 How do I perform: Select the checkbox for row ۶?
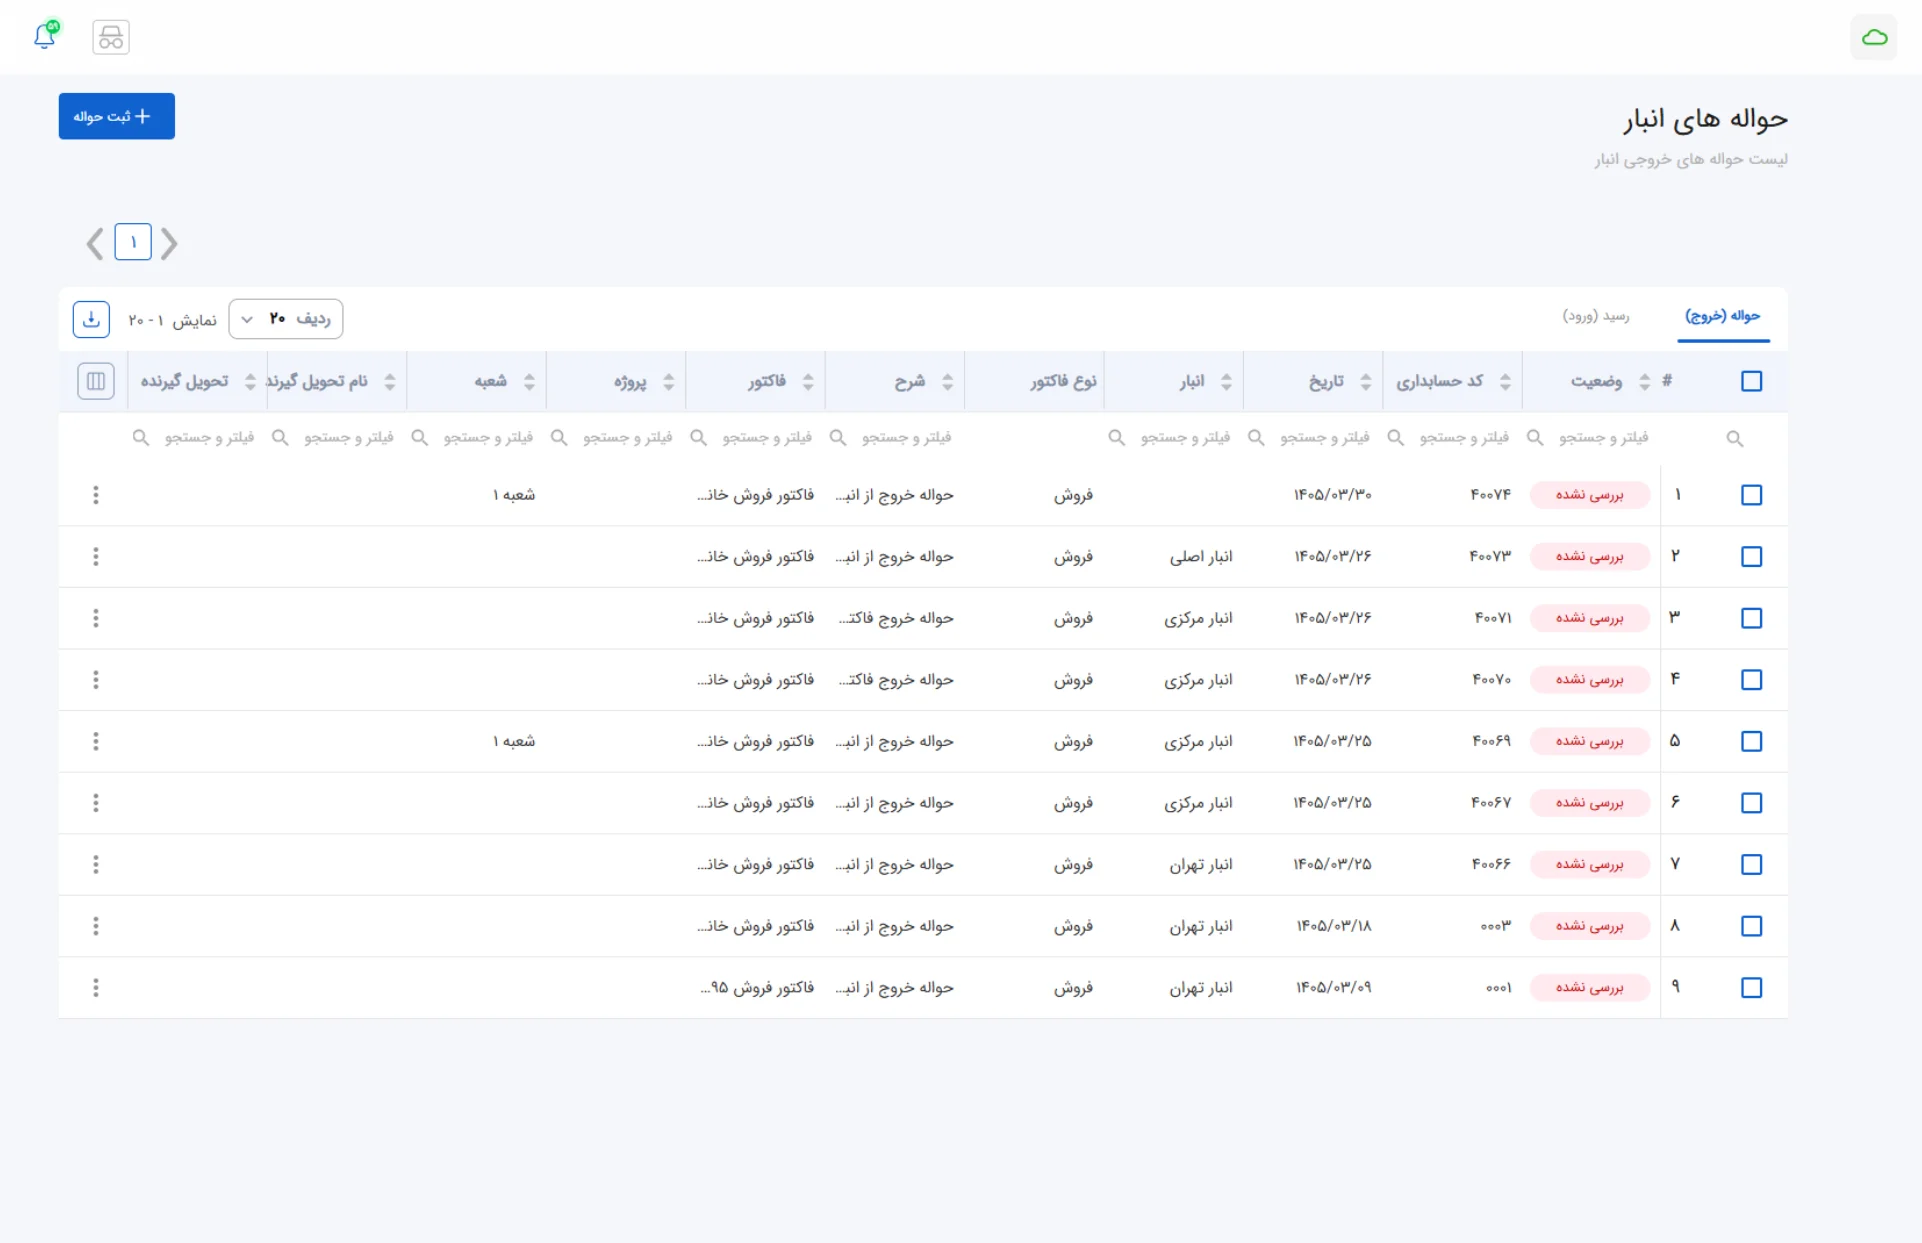coord(1752,803)
